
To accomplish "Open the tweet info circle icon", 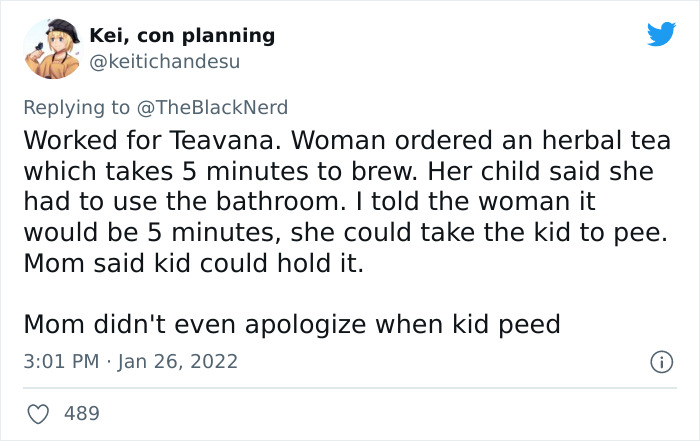I will coord(661,361).
